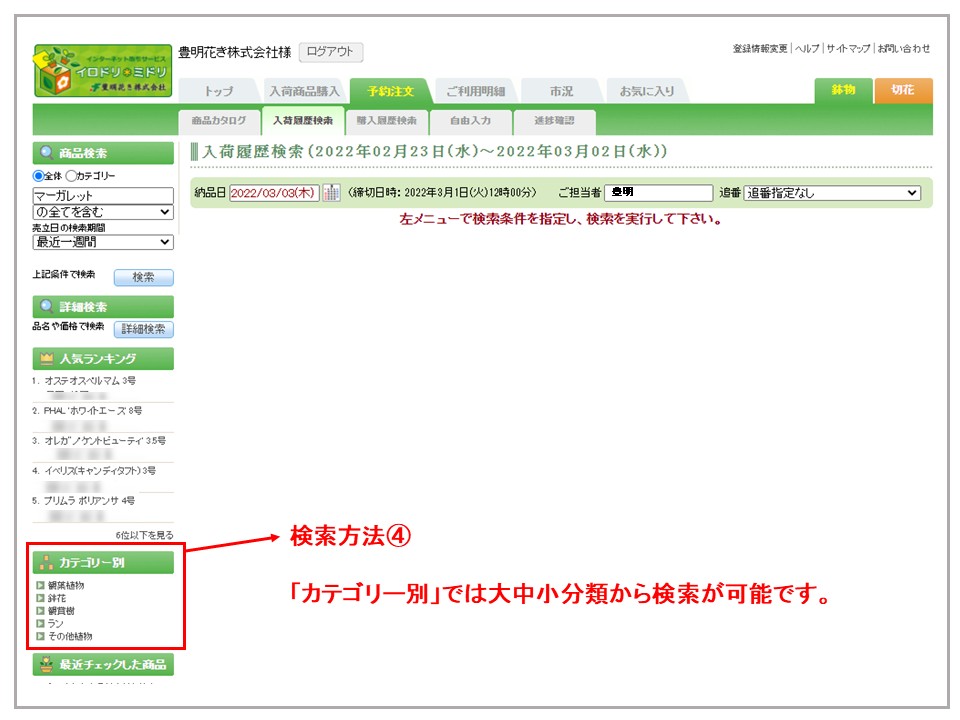Click the arrow icon beside 観賞樹
The image size is (960, 720).
[40, 610]
